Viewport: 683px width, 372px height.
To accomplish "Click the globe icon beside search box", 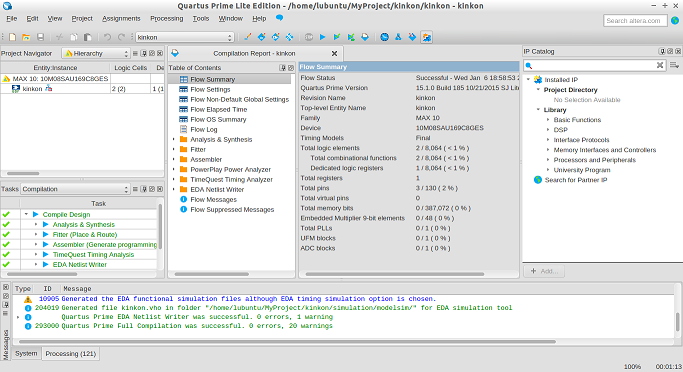I will coord(675,20).
